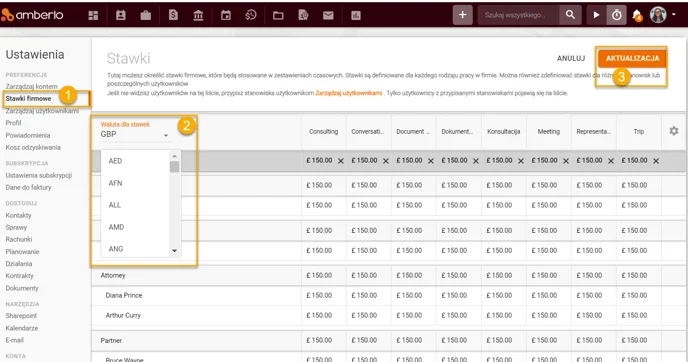This screenshot has height=362, width=688.
Task: Click the Partner position row
Action: click(111, 340)
